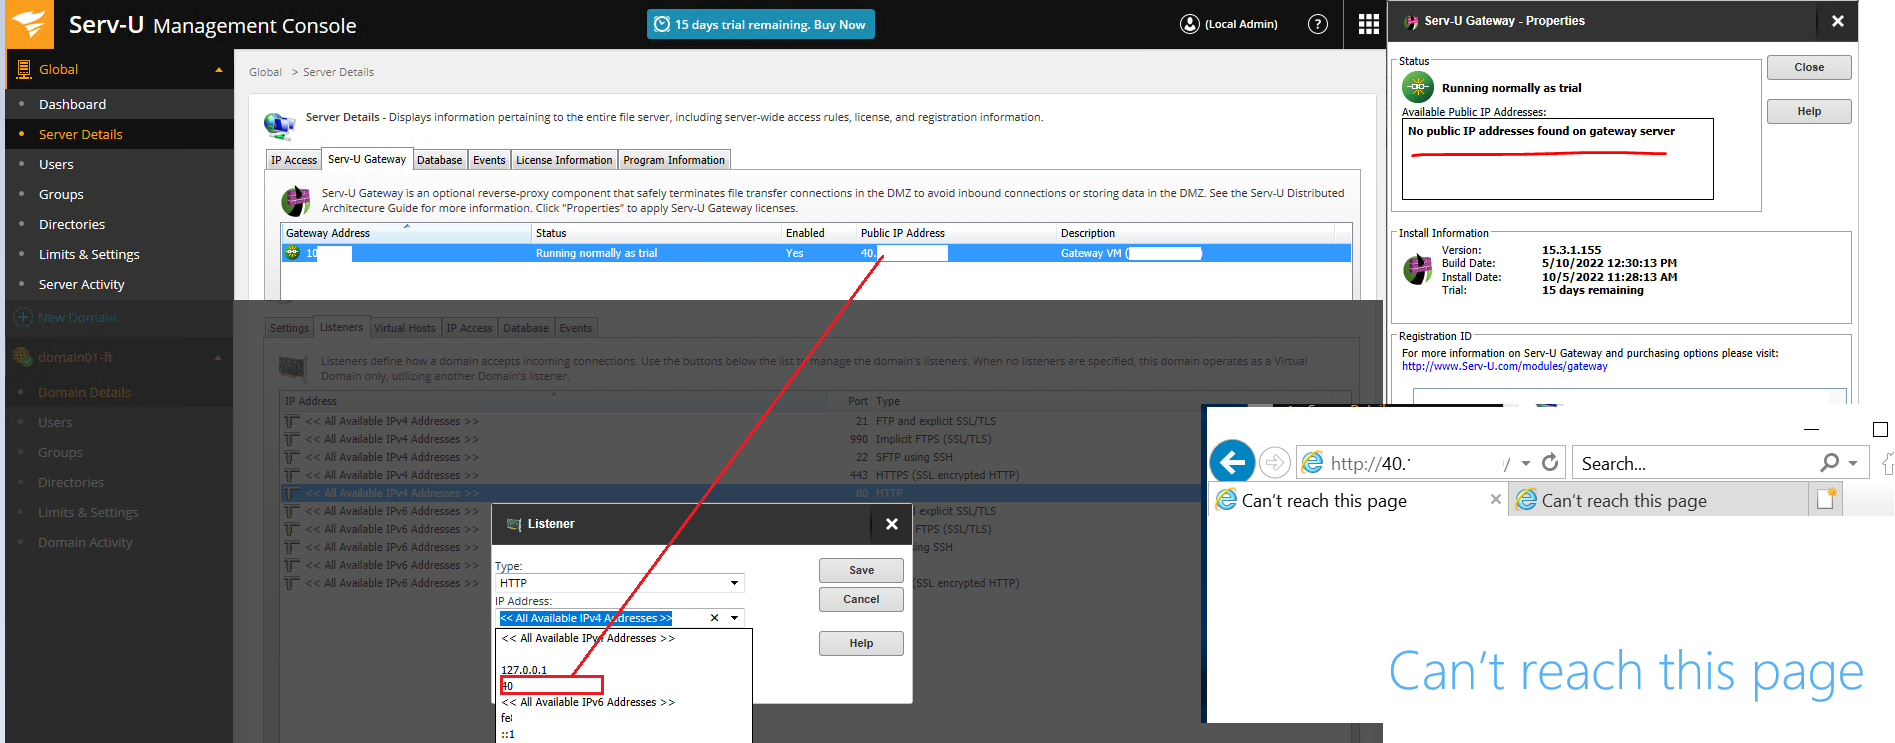Open help question mark icon

pyautogui.click(x=1318, y=24)
